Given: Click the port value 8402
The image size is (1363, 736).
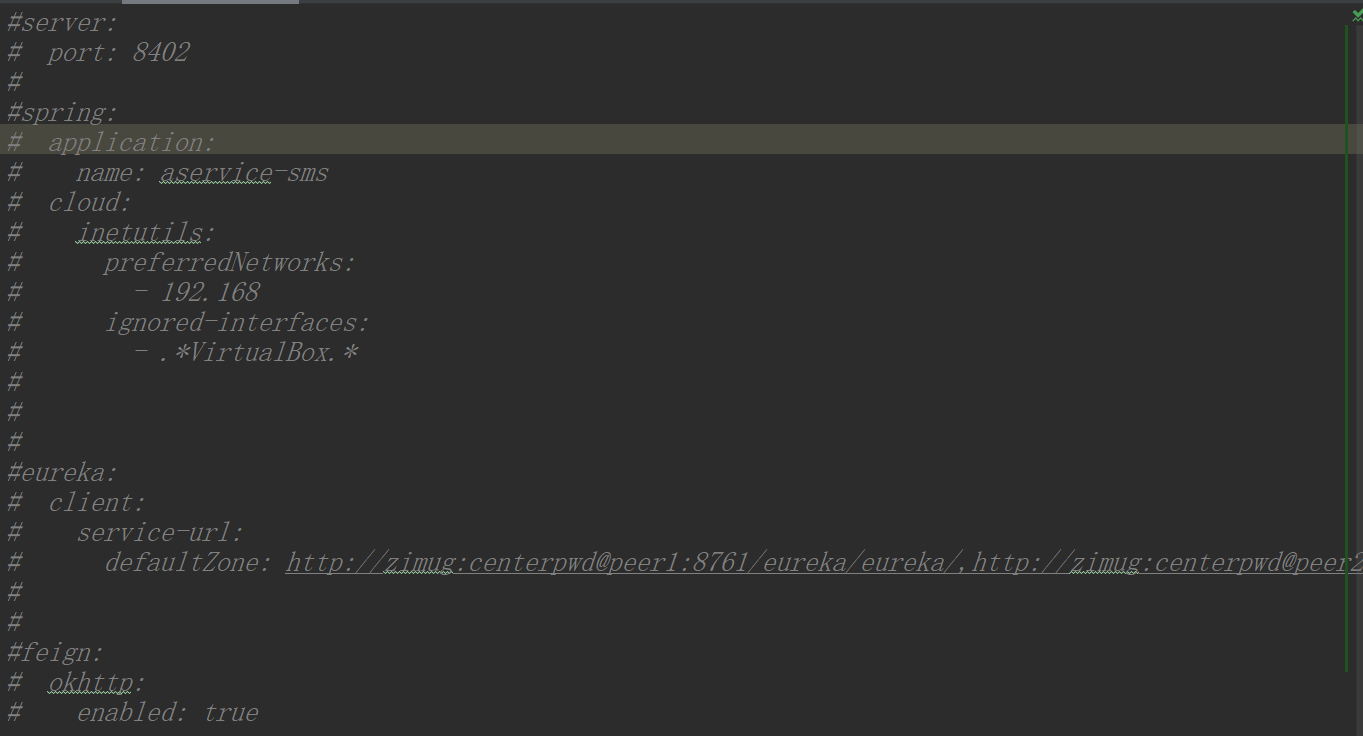Looking at the screenshot, I should (x=161, y=53).
